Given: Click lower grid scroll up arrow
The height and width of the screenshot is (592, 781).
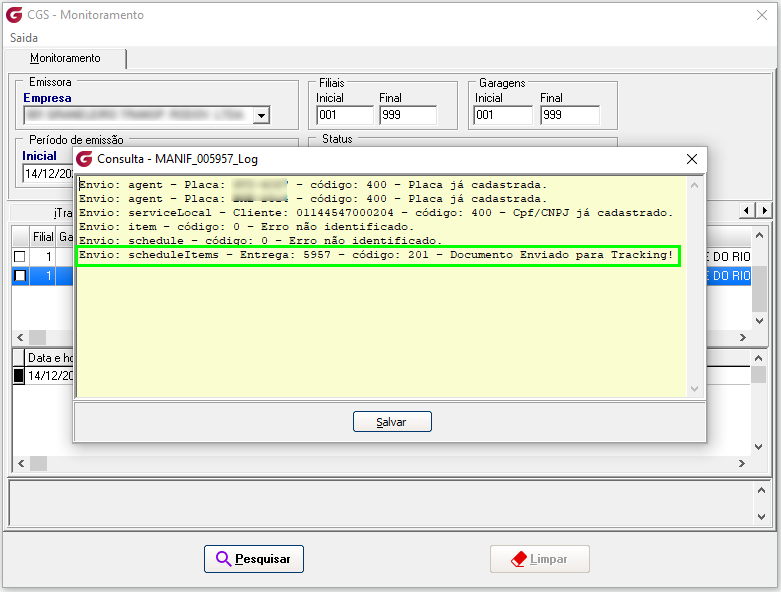Looking at the screenshot, I should (758, 358).
